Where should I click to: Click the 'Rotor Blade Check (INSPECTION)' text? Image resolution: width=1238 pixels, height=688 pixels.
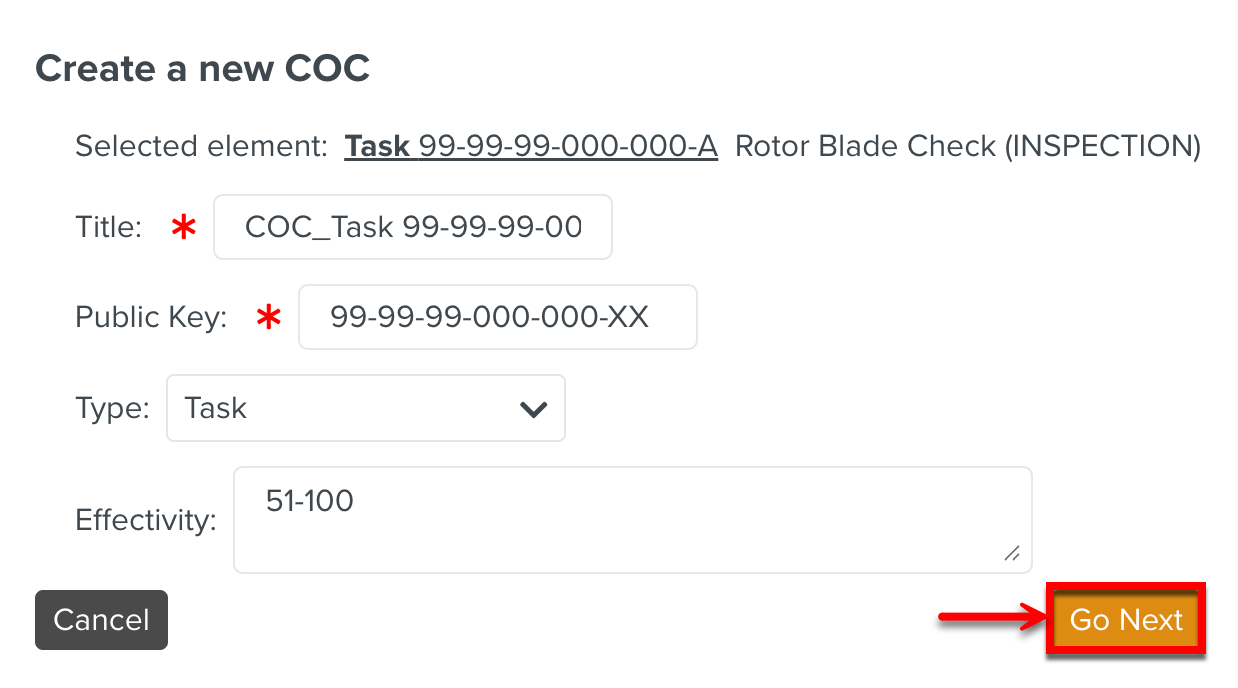click(x=967, y=147)
